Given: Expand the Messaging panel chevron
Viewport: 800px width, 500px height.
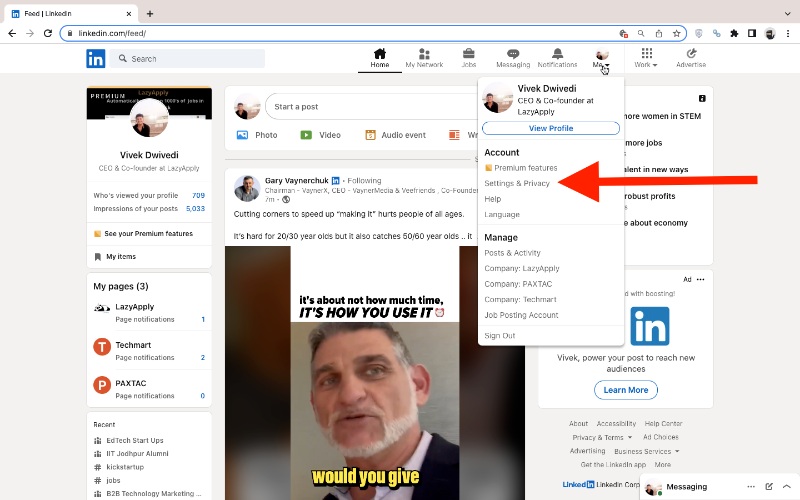Looking at the screenshot, I should [x=787, y=487].
